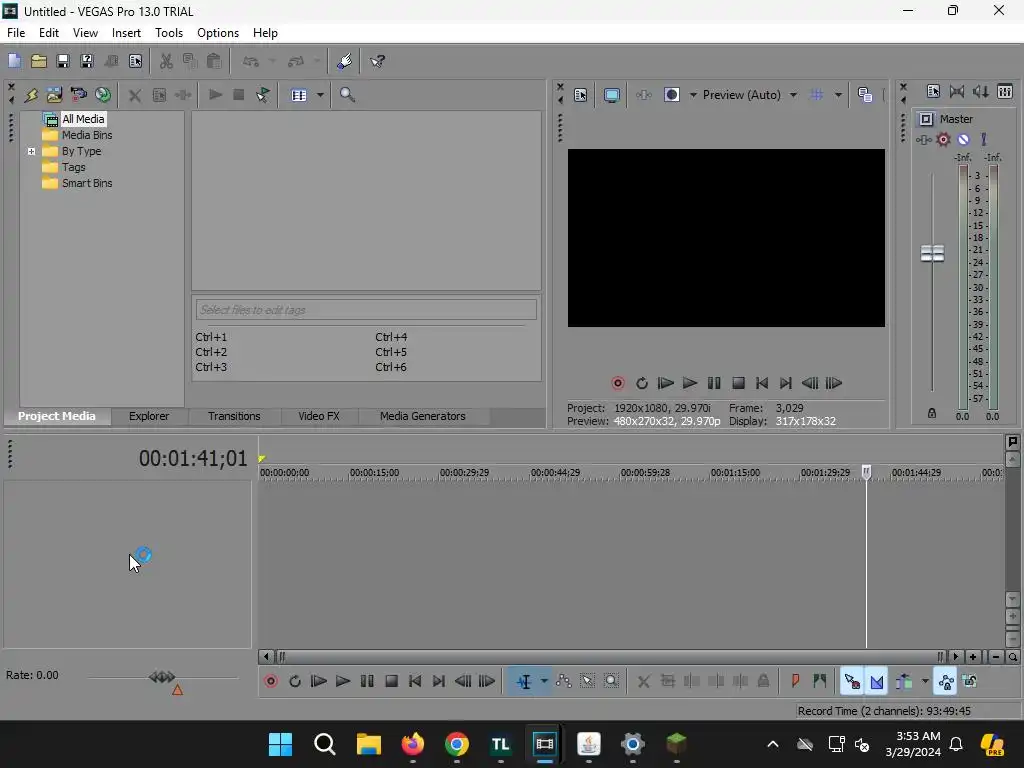The image size is (1024, 768).
Task: Click Copy Snapshot to Clipboard icon
Action: [x=865, y=95]
